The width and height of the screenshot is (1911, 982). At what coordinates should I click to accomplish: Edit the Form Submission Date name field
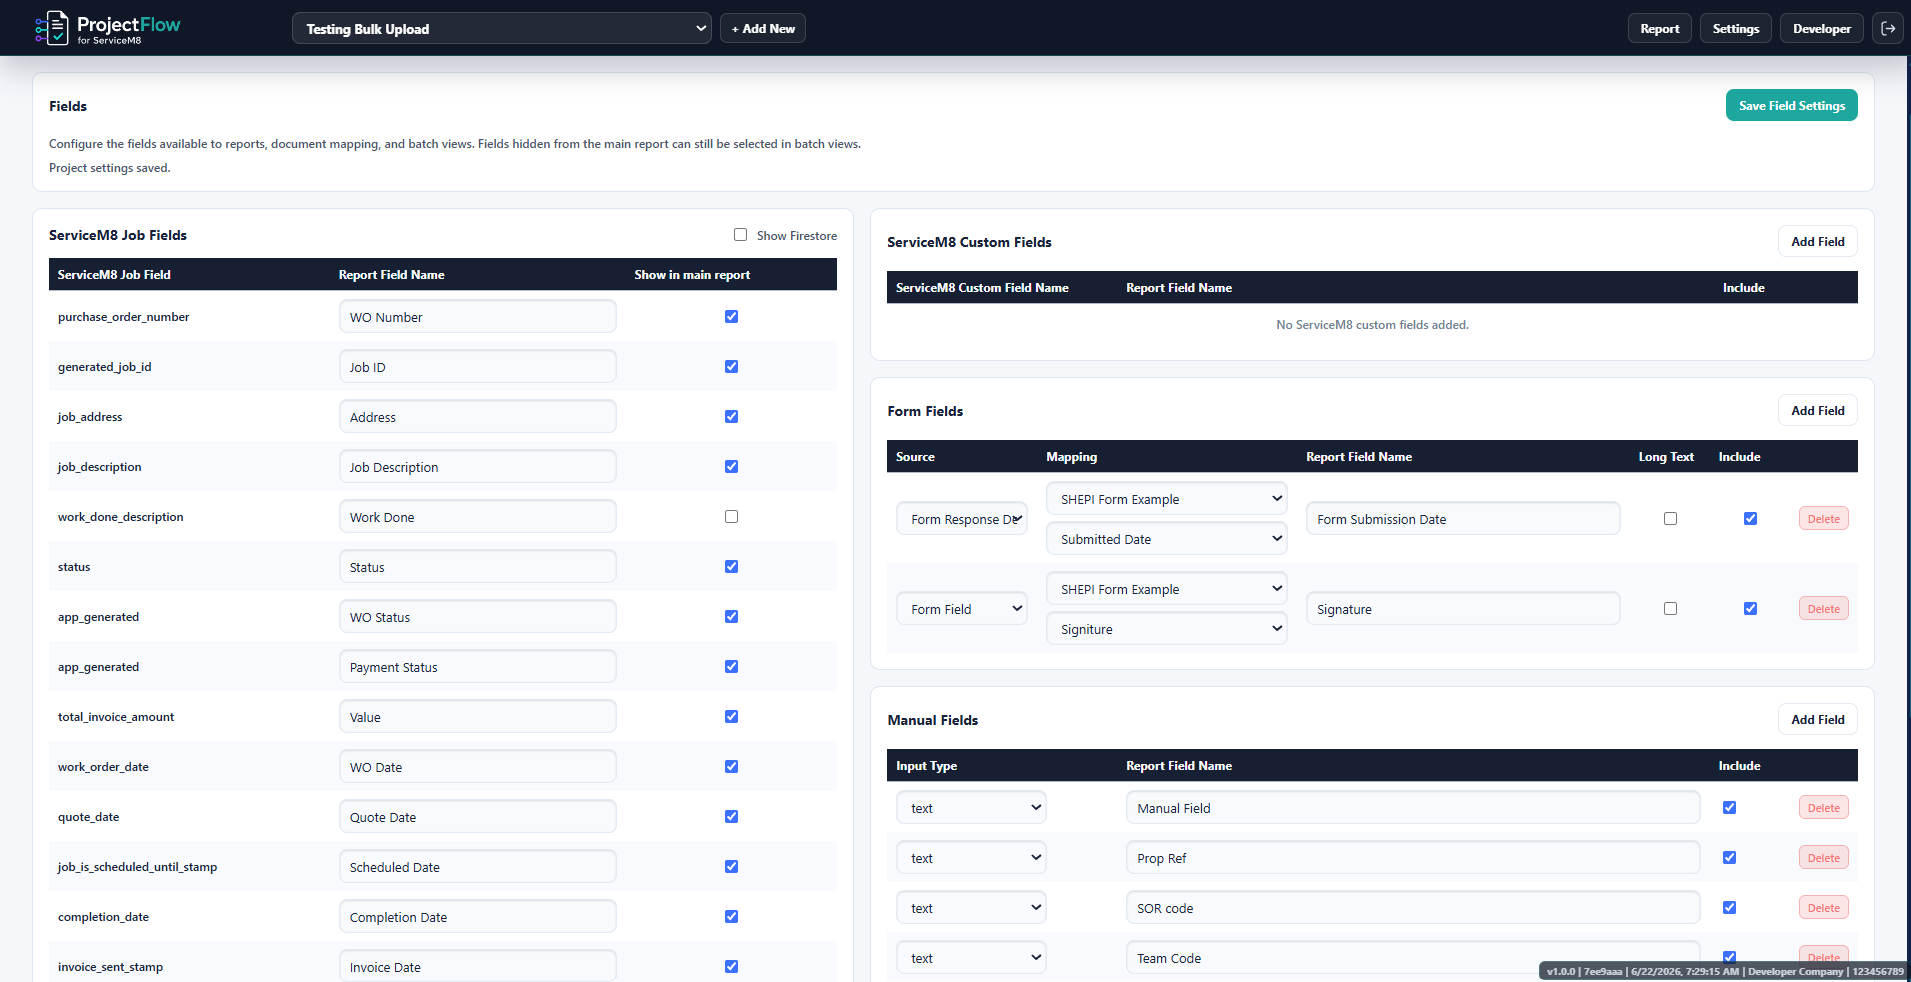coord(1463,519)
